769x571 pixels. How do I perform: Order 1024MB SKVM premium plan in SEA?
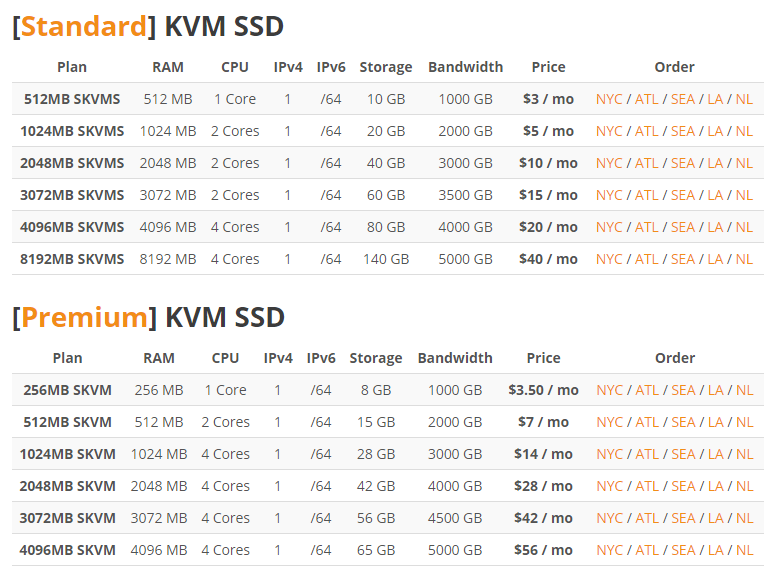coord(683,454)
